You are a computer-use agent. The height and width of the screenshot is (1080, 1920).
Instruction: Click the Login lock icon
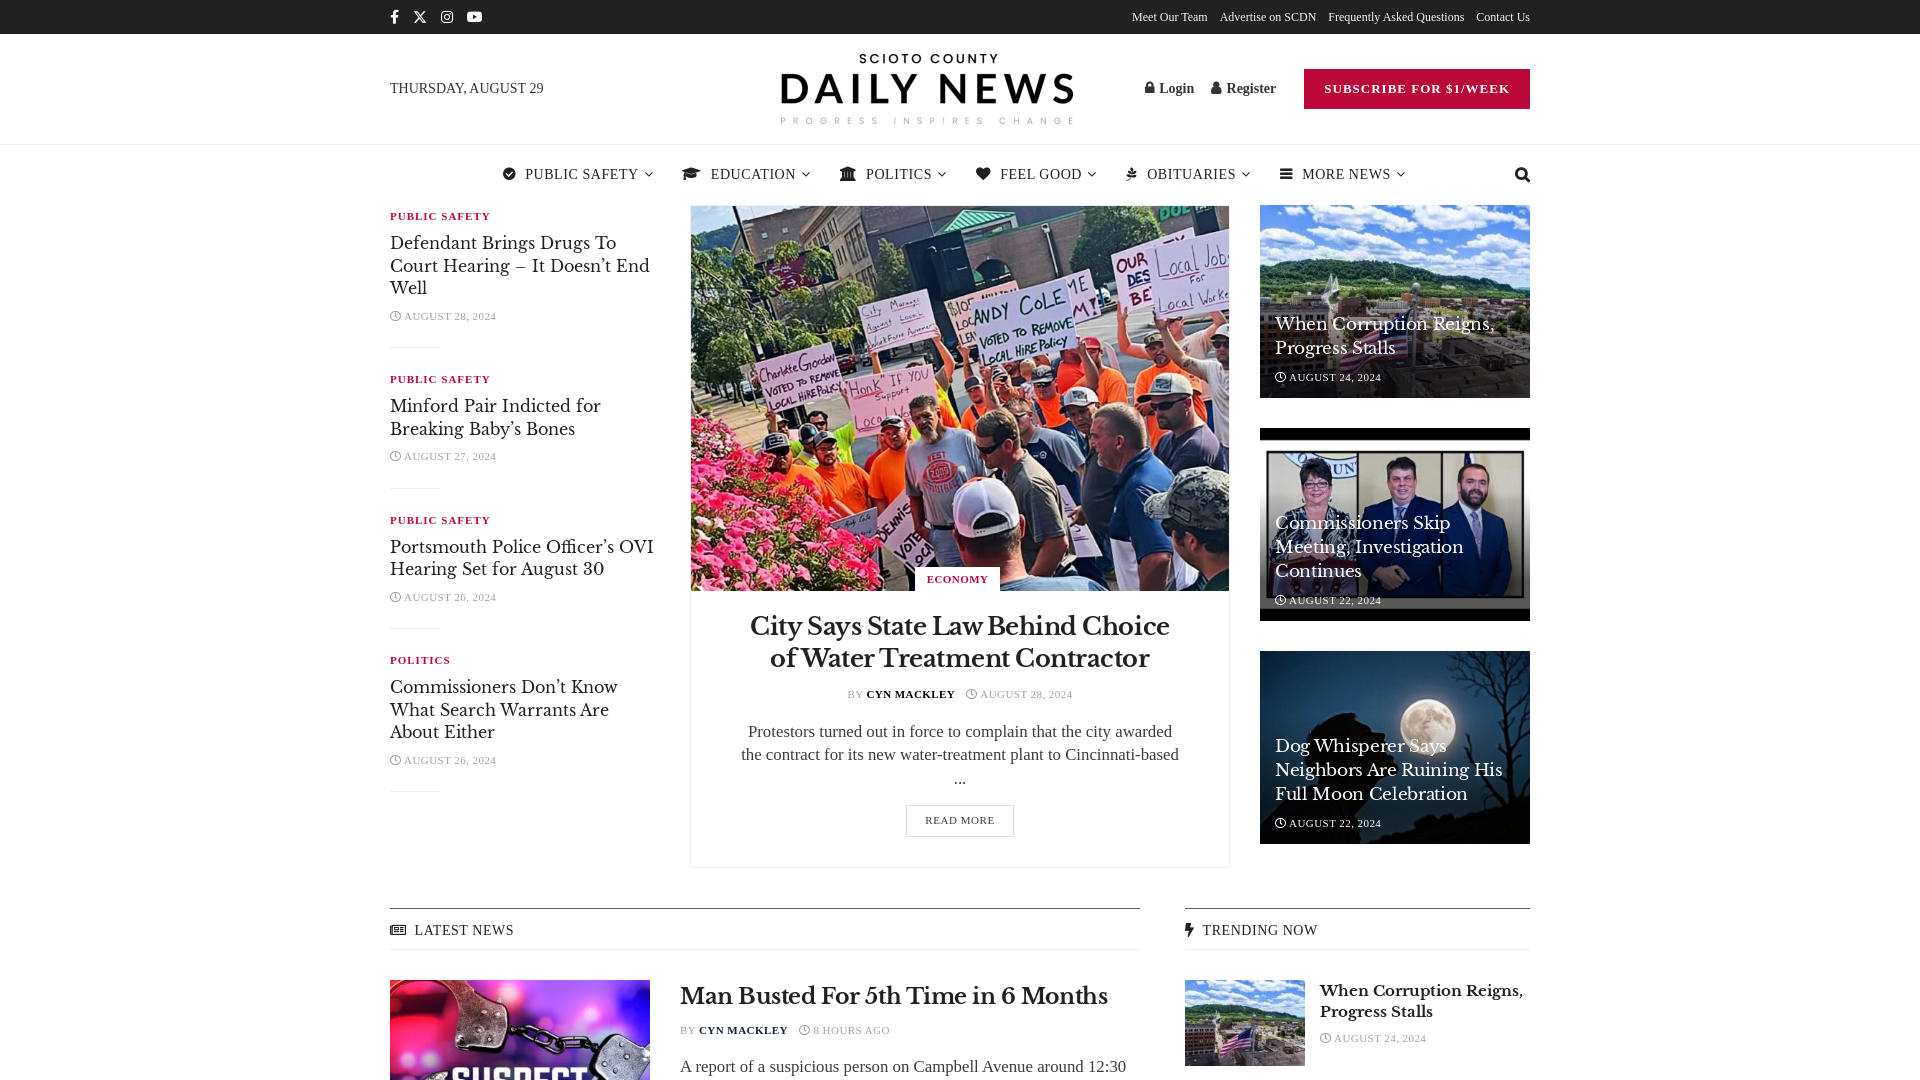[x=1150, y=88]
